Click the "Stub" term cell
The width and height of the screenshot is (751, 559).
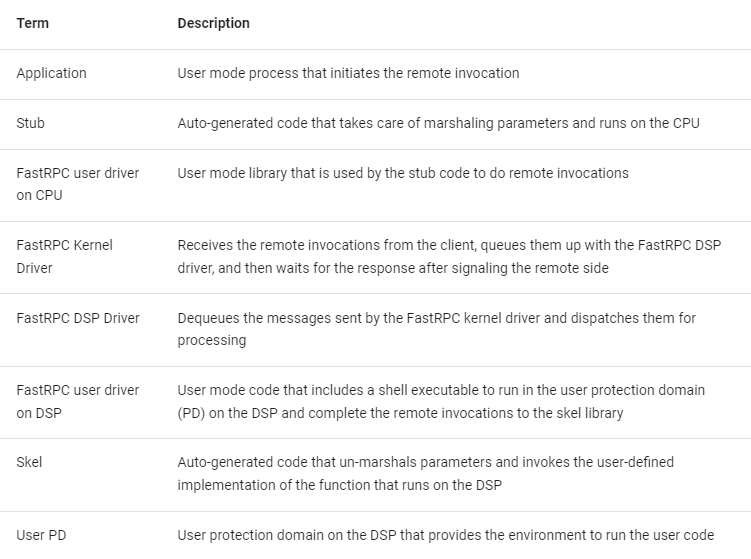click(x=30, y=123)
